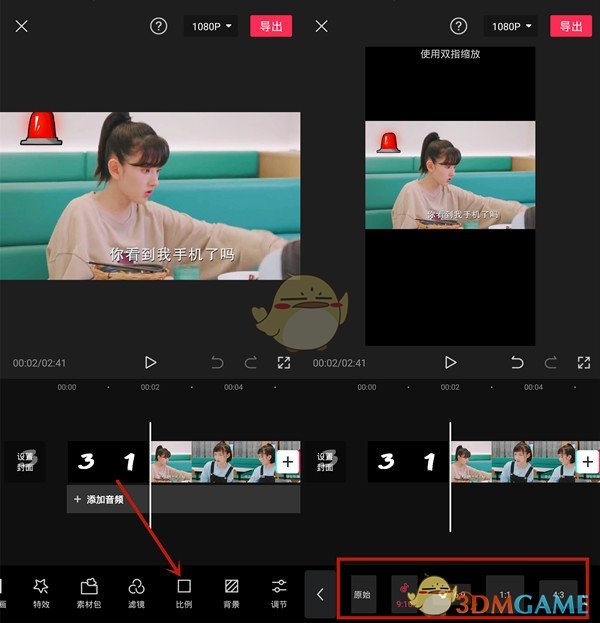Tap the red siren sticker in left preview
The image size is (600, 623).
pyautogui.click(x=41, y=128)
